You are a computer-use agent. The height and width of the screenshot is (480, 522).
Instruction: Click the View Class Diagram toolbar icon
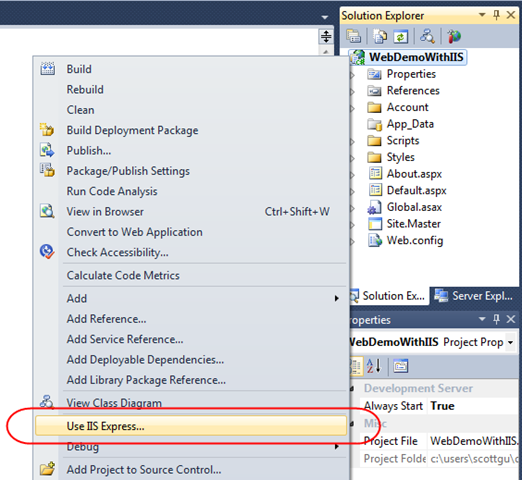[427, 36]
